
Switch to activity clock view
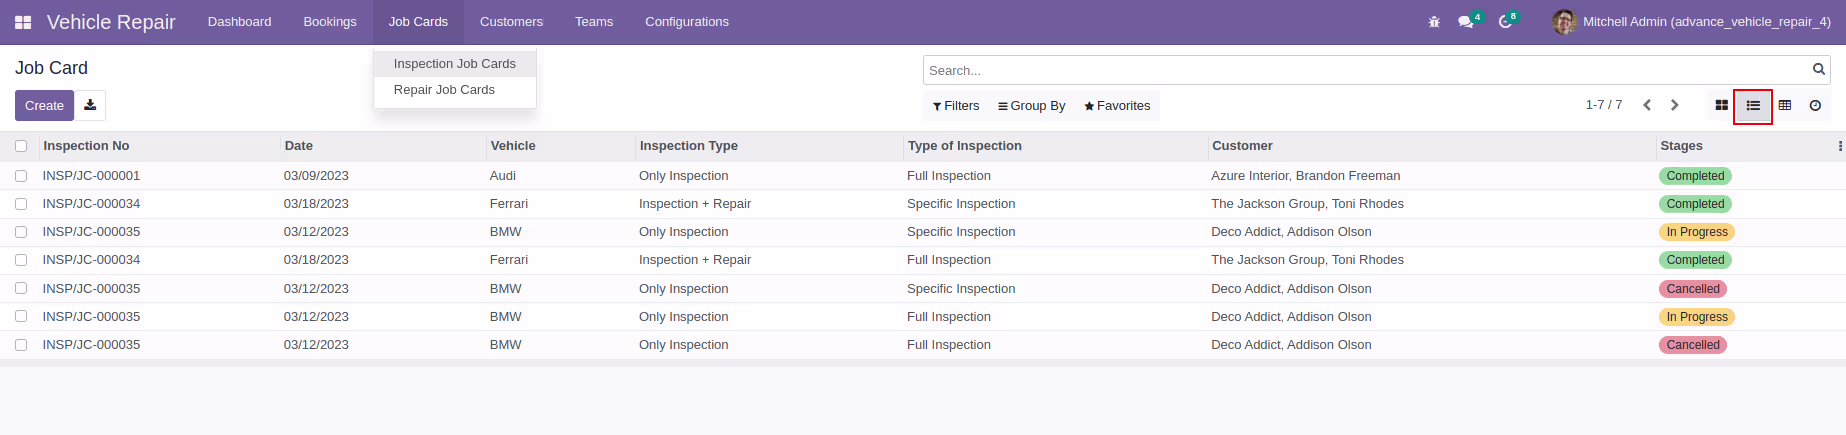(x=1816, y=105)
